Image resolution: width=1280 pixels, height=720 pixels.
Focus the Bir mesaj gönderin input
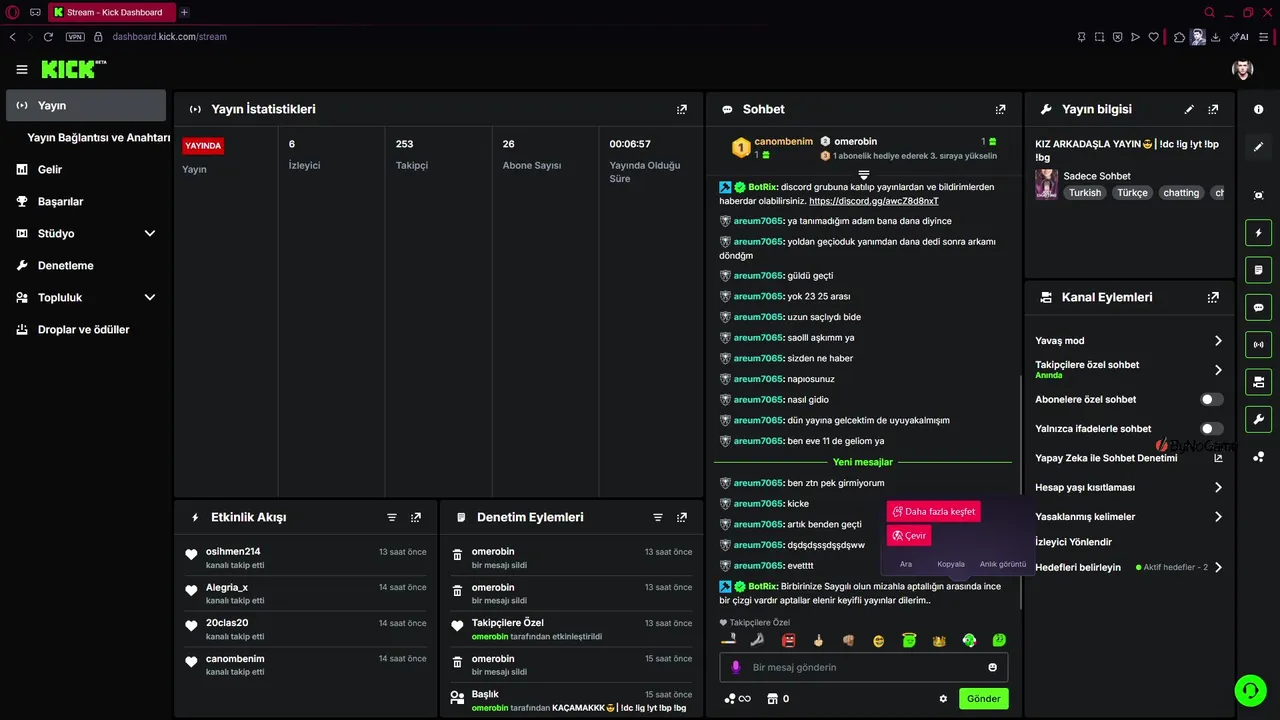pos(864,667)
